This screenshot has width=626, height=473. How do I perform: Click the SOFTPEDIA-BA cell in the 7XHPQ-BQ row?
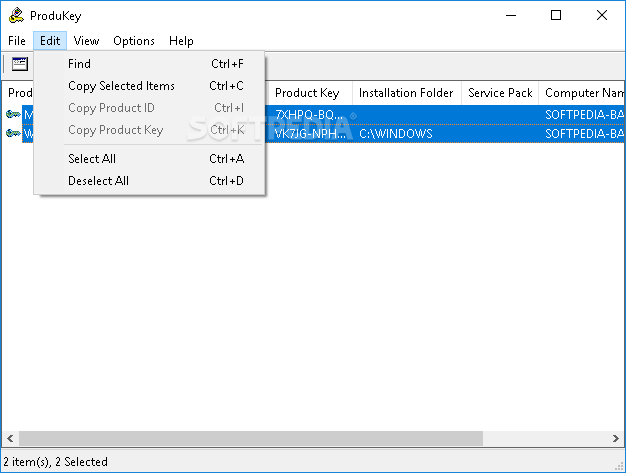point(584,115)
